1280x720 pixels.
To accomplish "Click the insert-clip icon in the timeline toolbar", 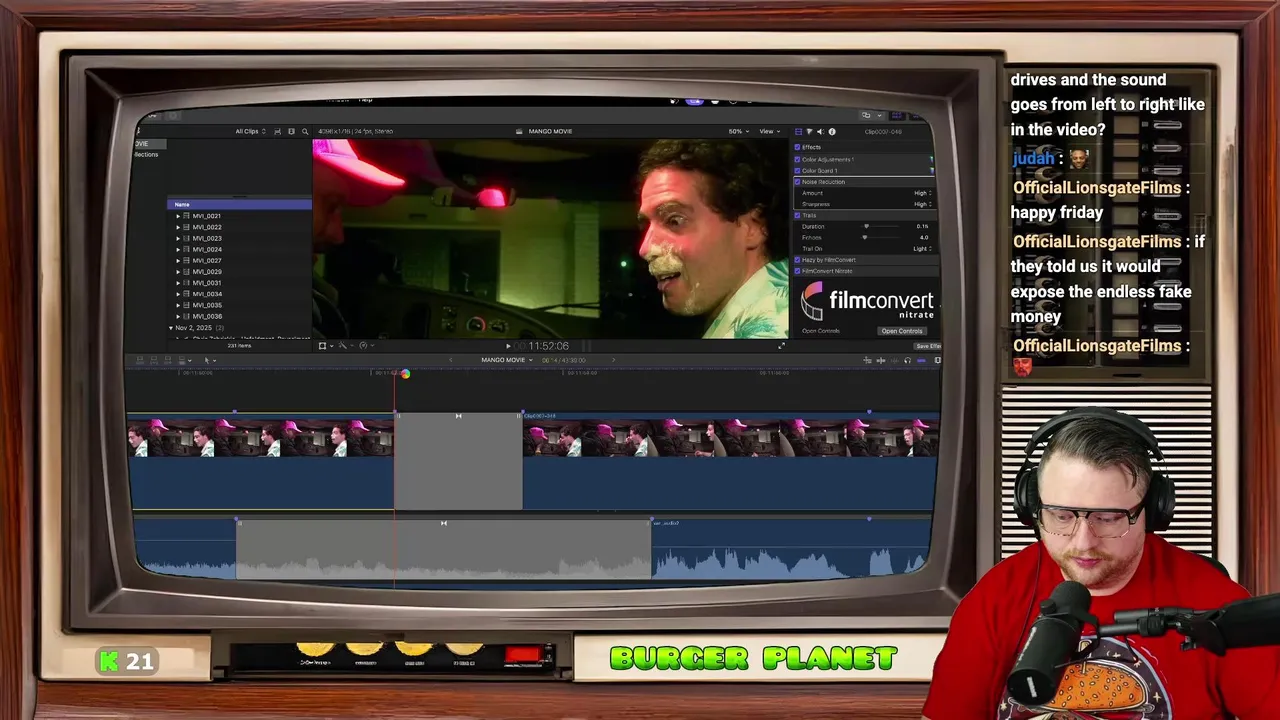I will 154,360.
